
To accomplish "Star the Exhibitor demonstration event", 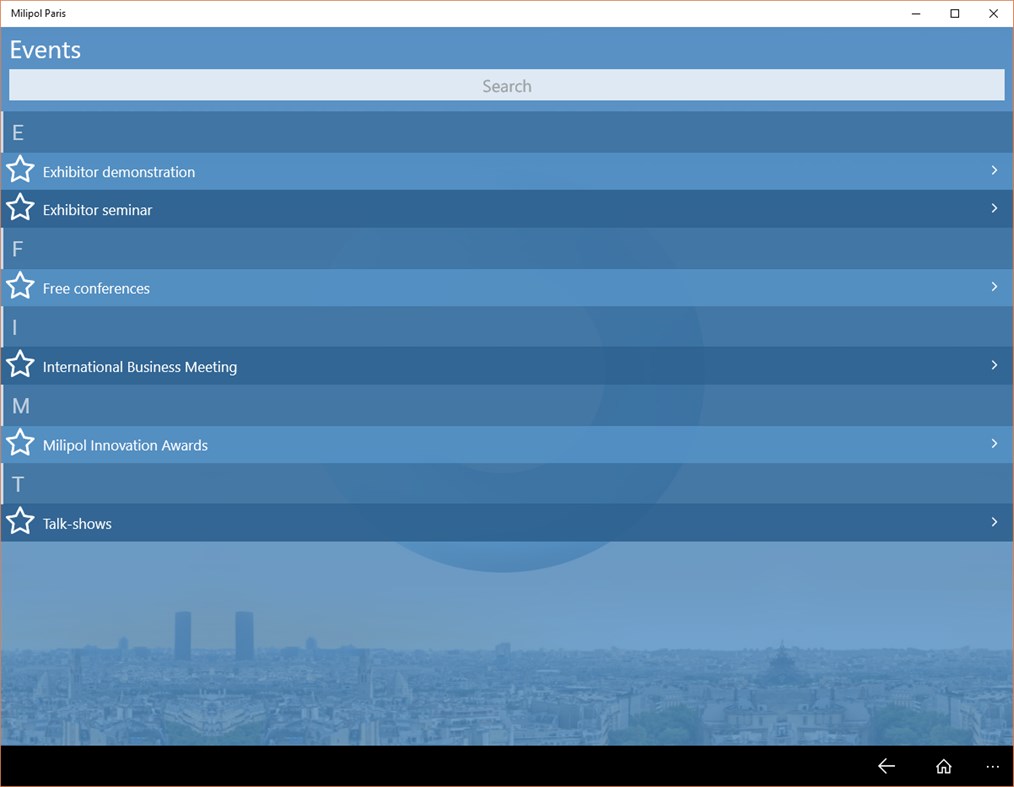I will 20,169.
